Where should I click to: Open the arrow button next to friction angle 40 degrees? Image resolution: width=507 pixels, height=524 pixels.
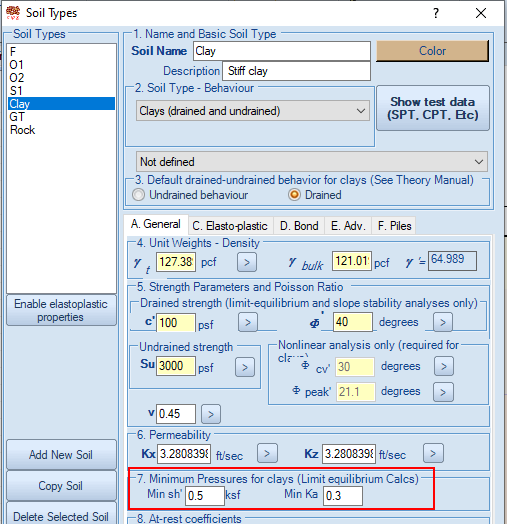[x=443, y=322]
